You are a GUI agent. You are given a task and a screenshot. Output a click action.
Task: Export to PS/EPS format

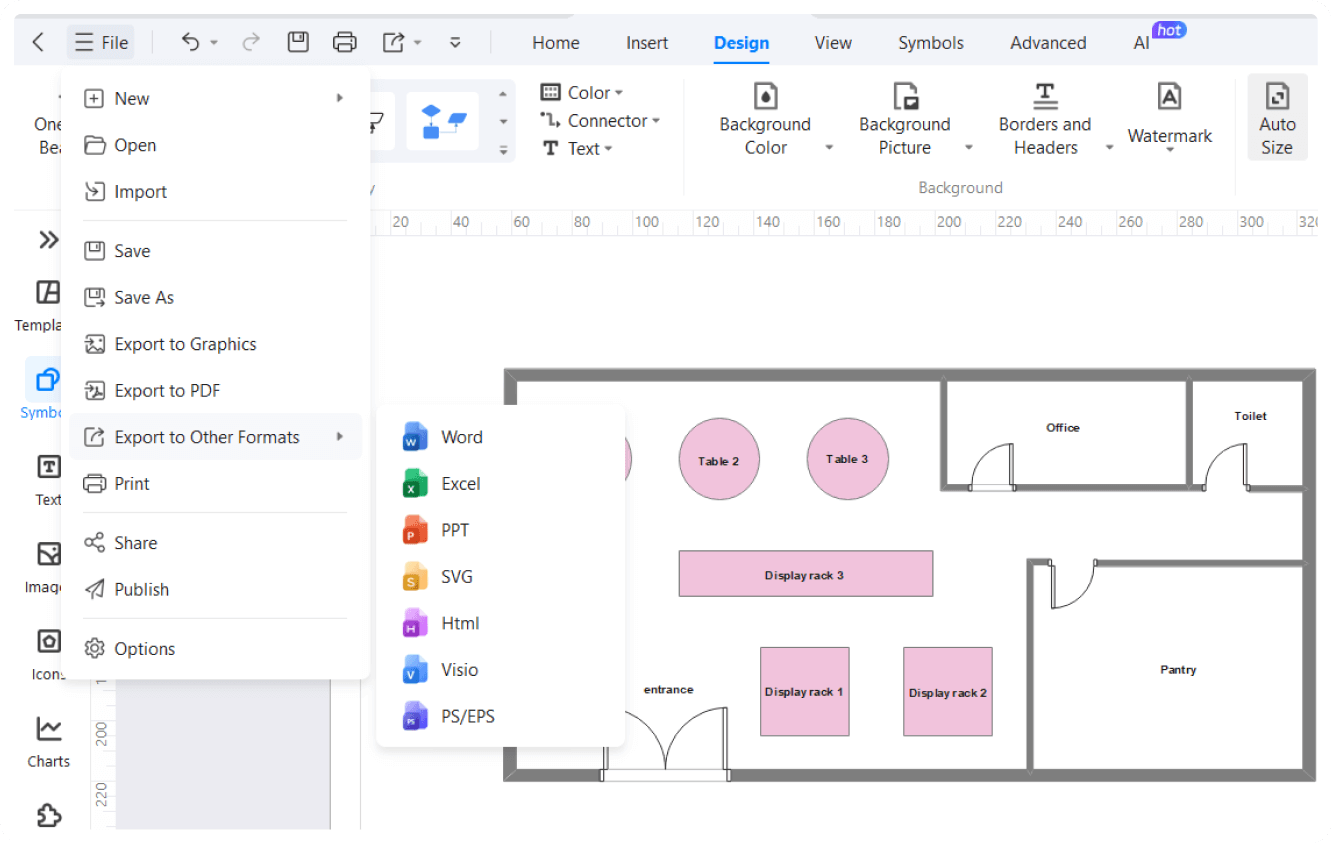(x=500, y=716)
